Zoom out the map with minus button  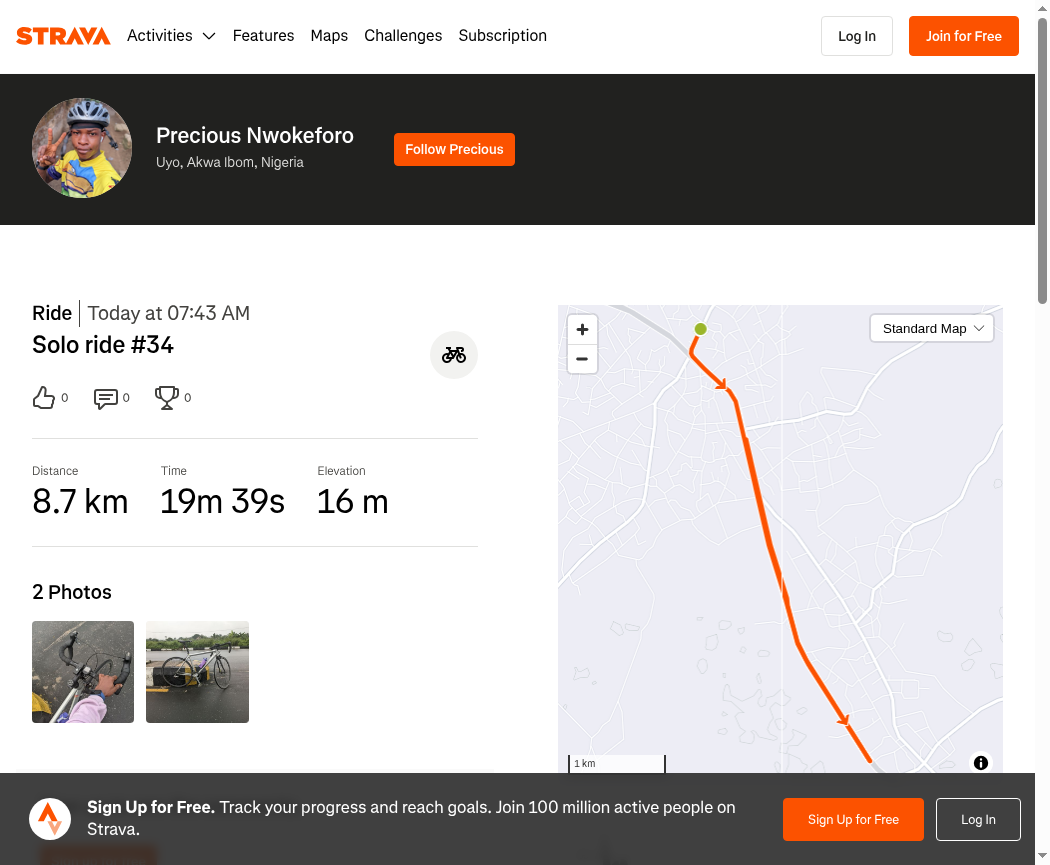point(583,359)
